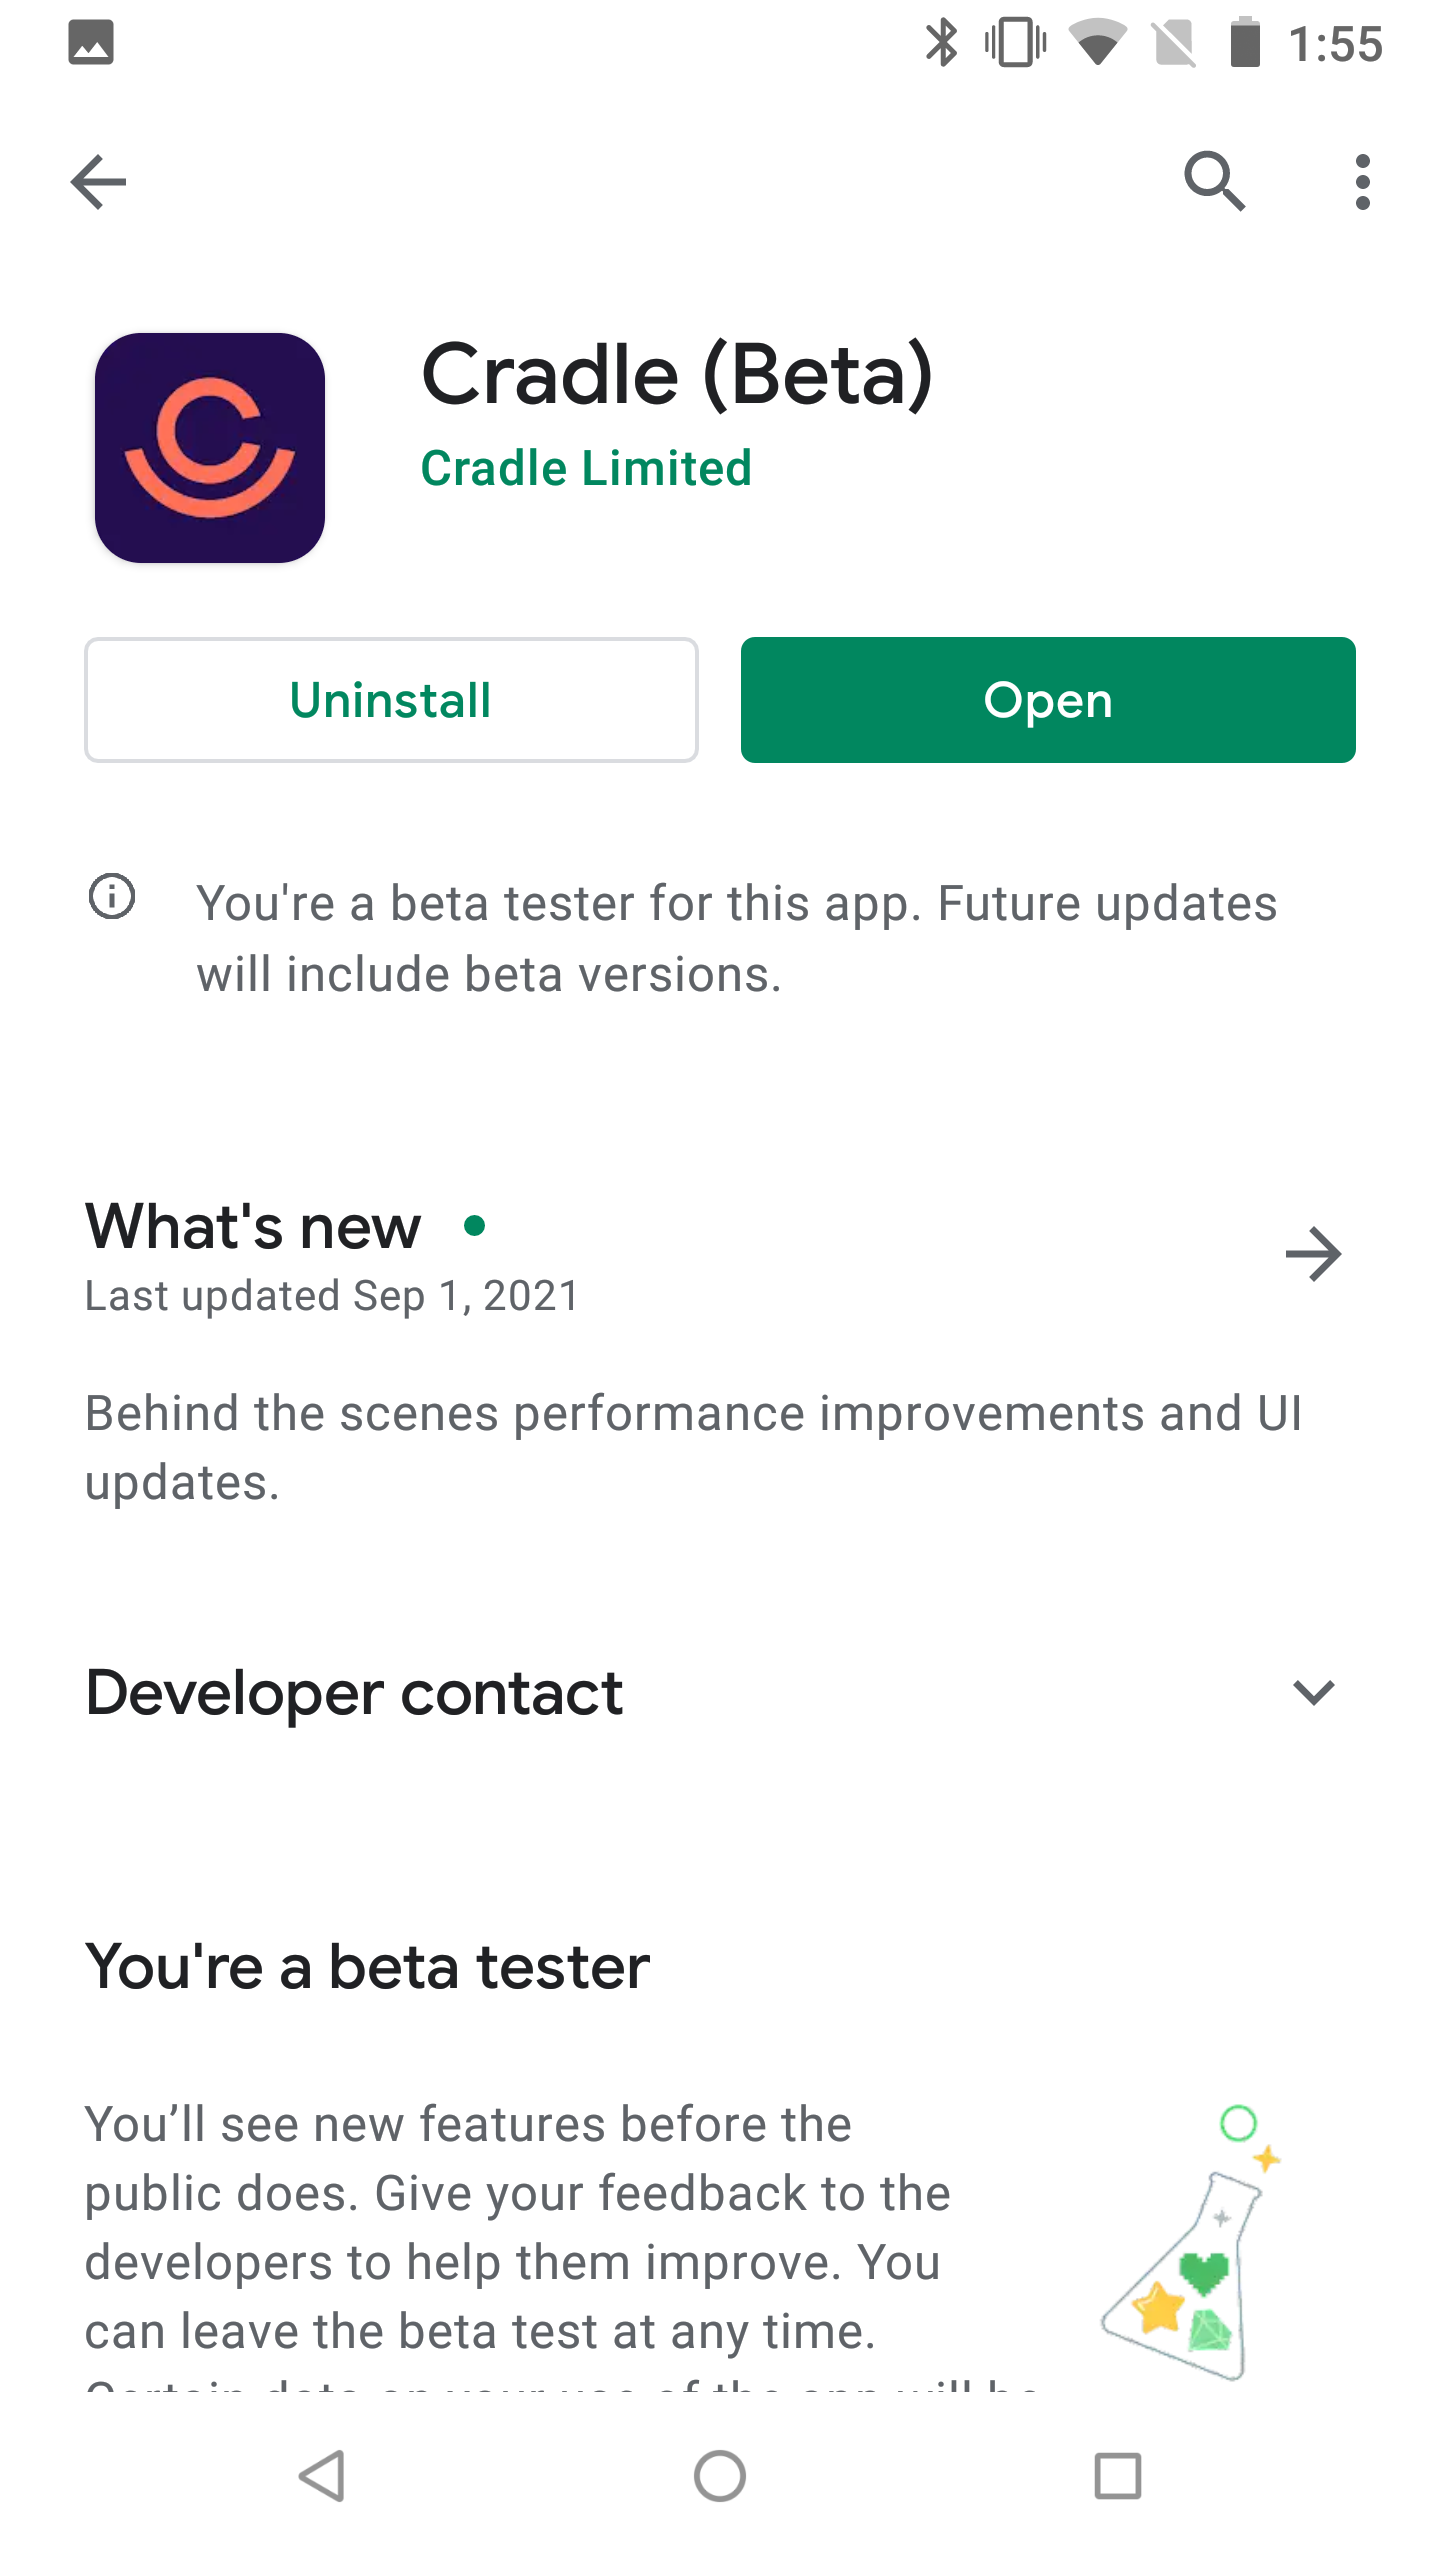
Task: View full What's new changelog
Action: [x=1313, y=1253]
